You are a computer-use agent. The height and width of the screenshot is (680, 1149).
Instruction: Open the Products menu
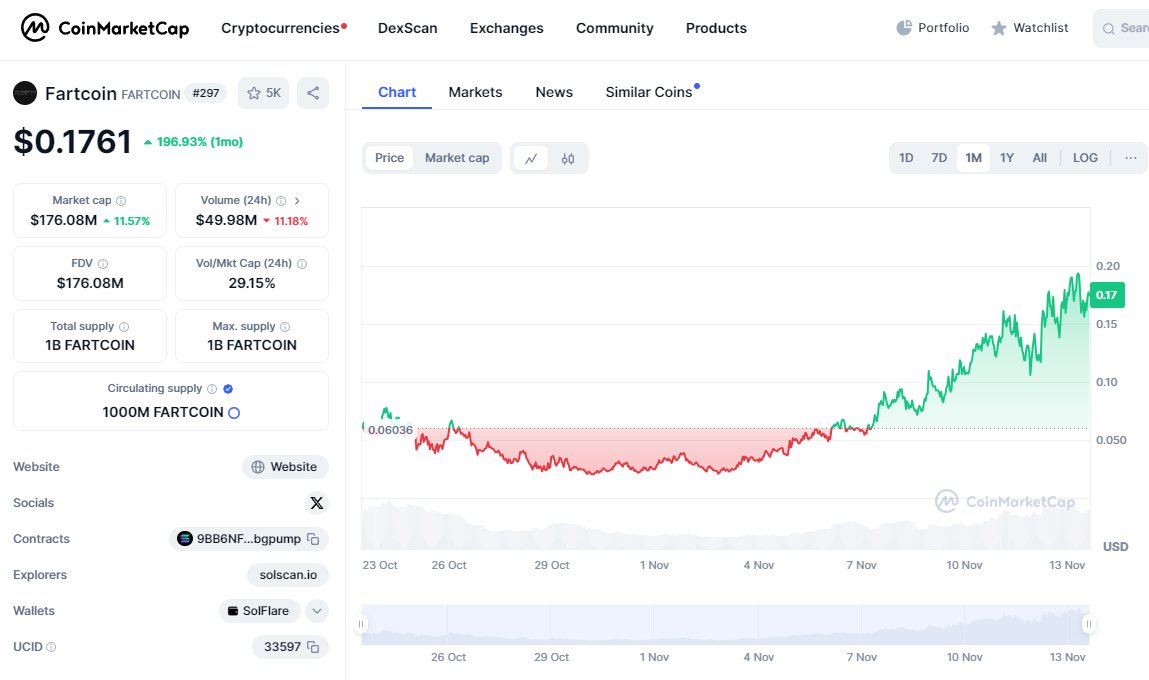pyautogui.click(x=716, y=28)
